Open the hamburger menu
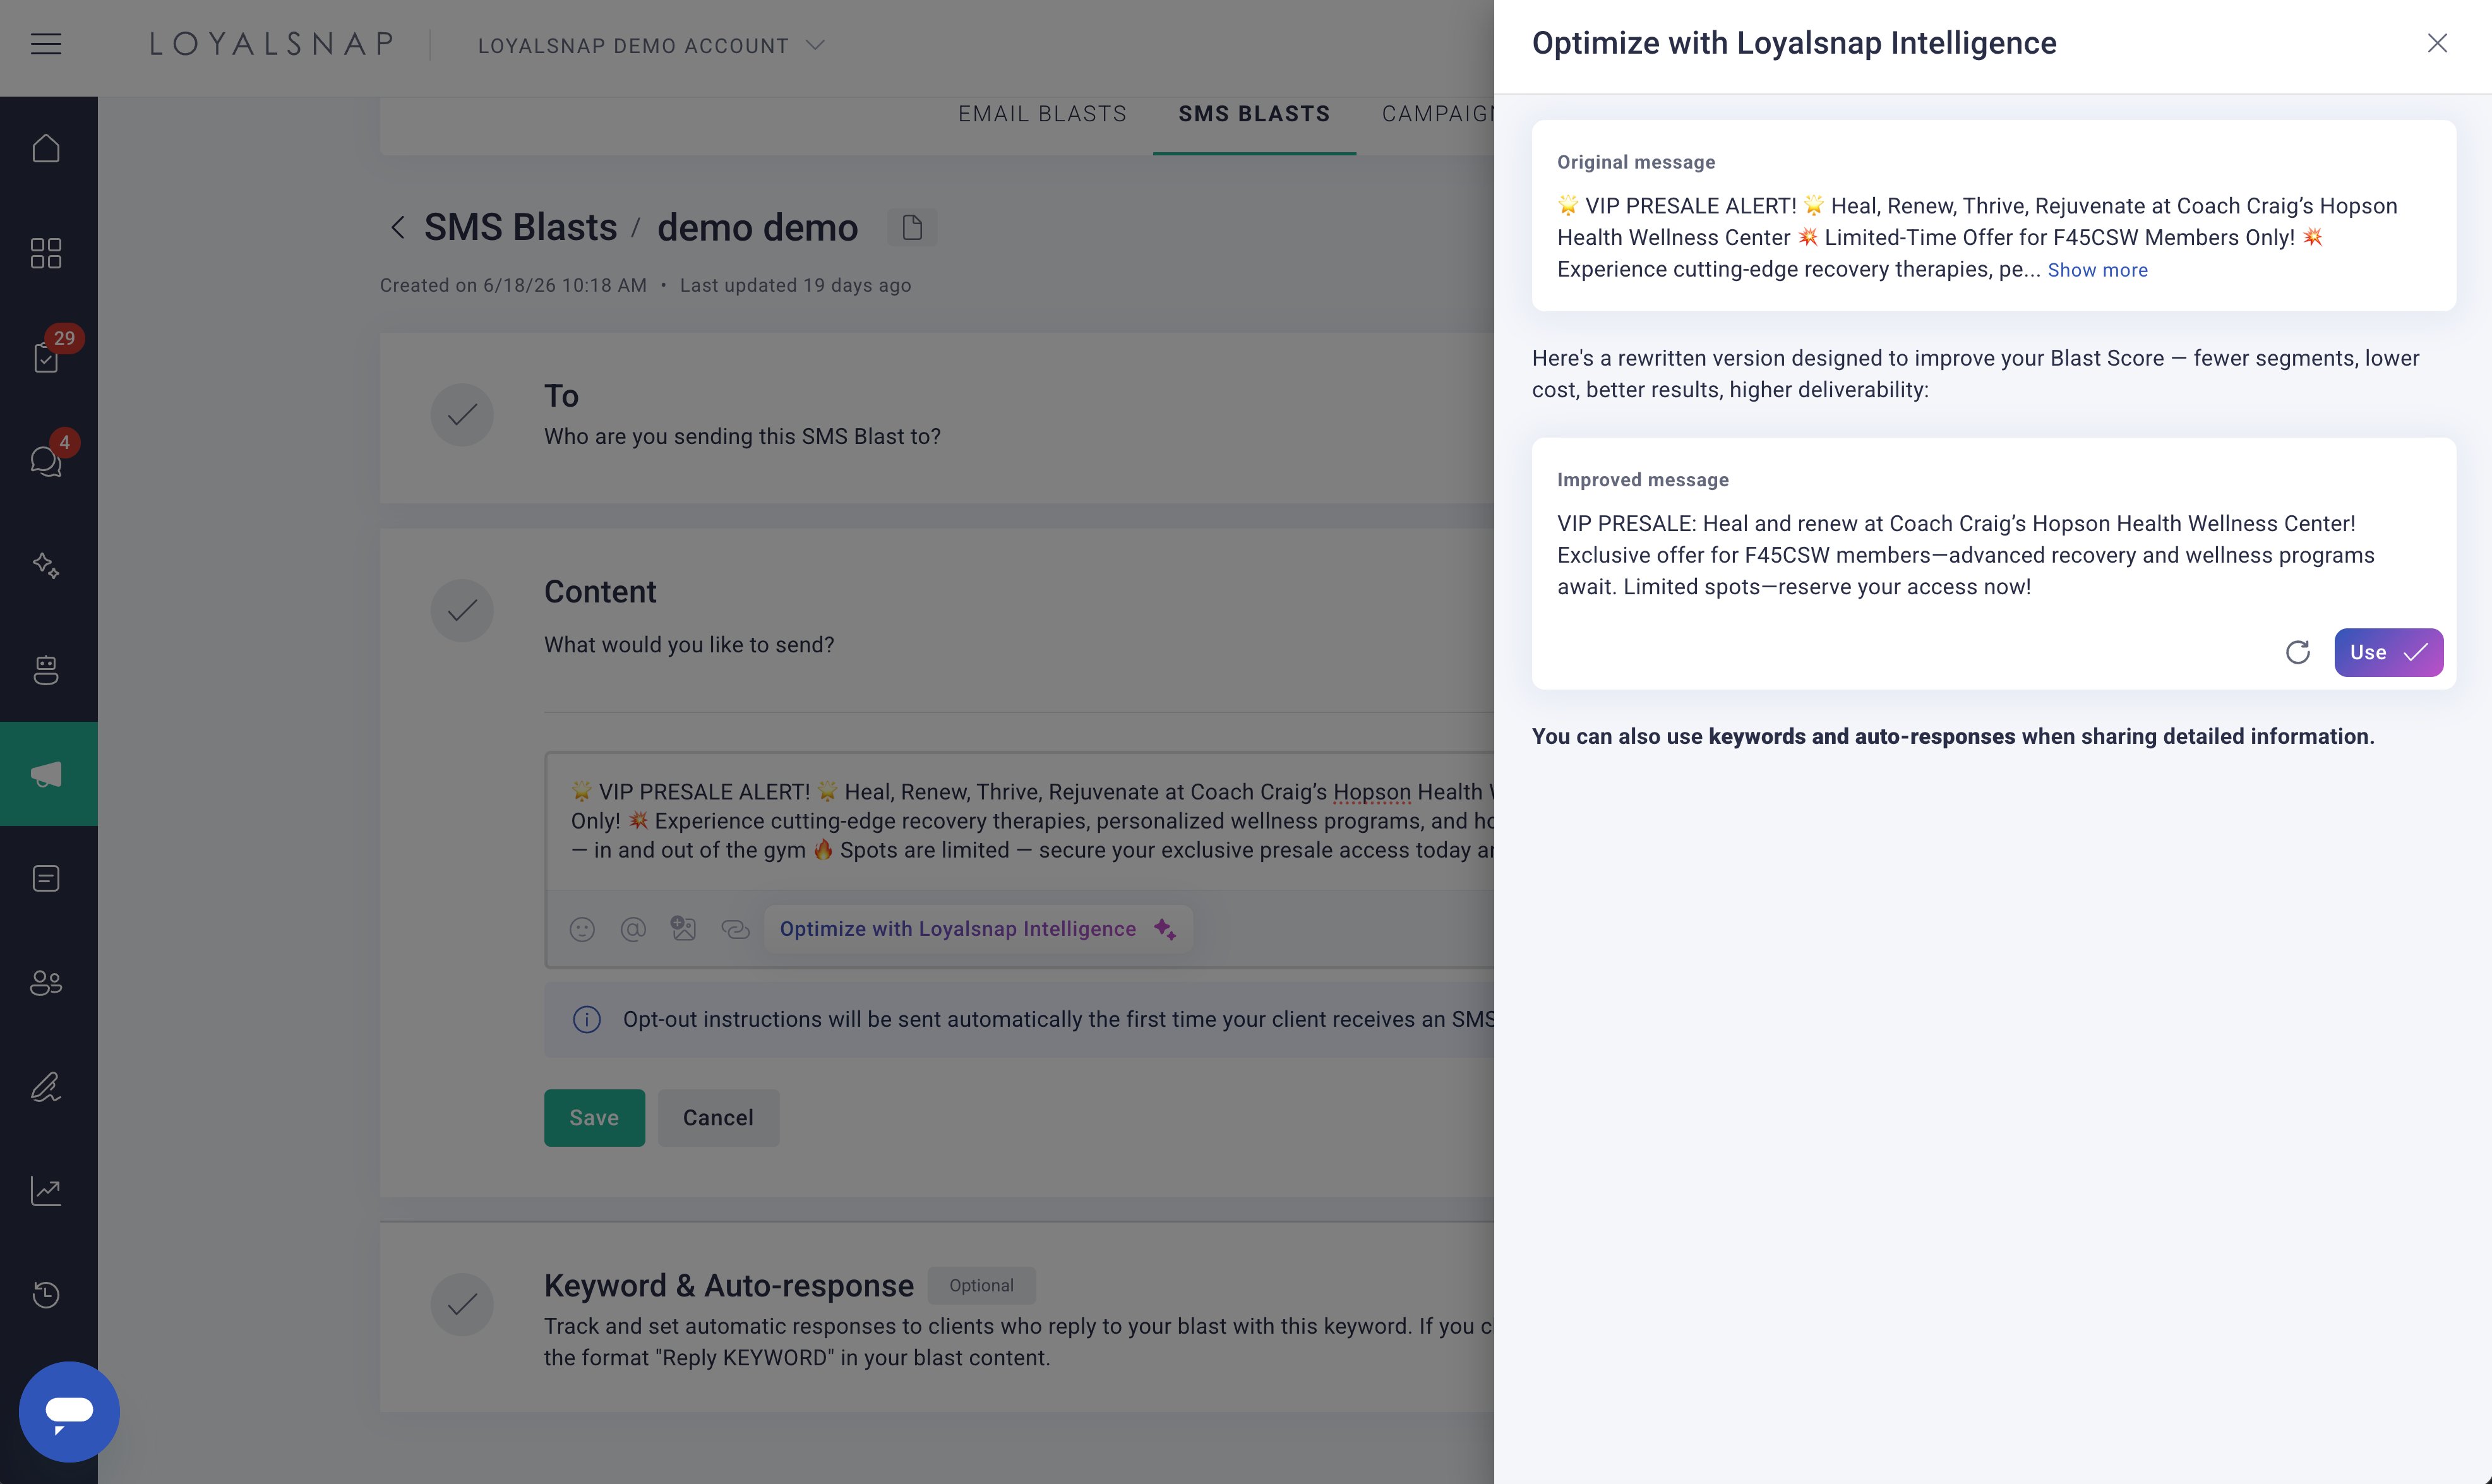The image size is (2492, 1484). 46,44
